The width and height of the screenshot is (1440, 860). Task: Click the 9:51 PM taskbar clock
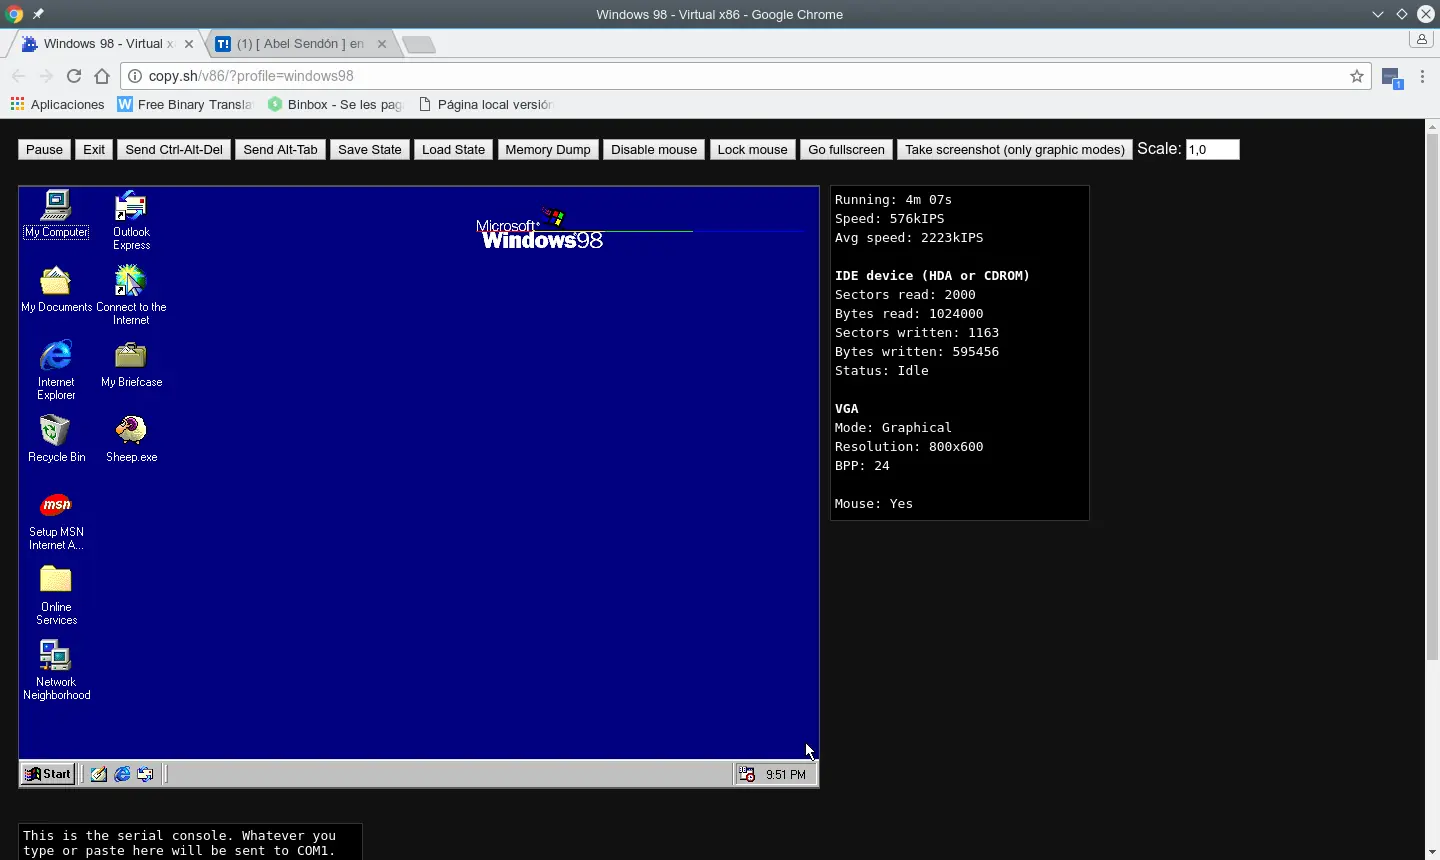[x=786, y=775]
